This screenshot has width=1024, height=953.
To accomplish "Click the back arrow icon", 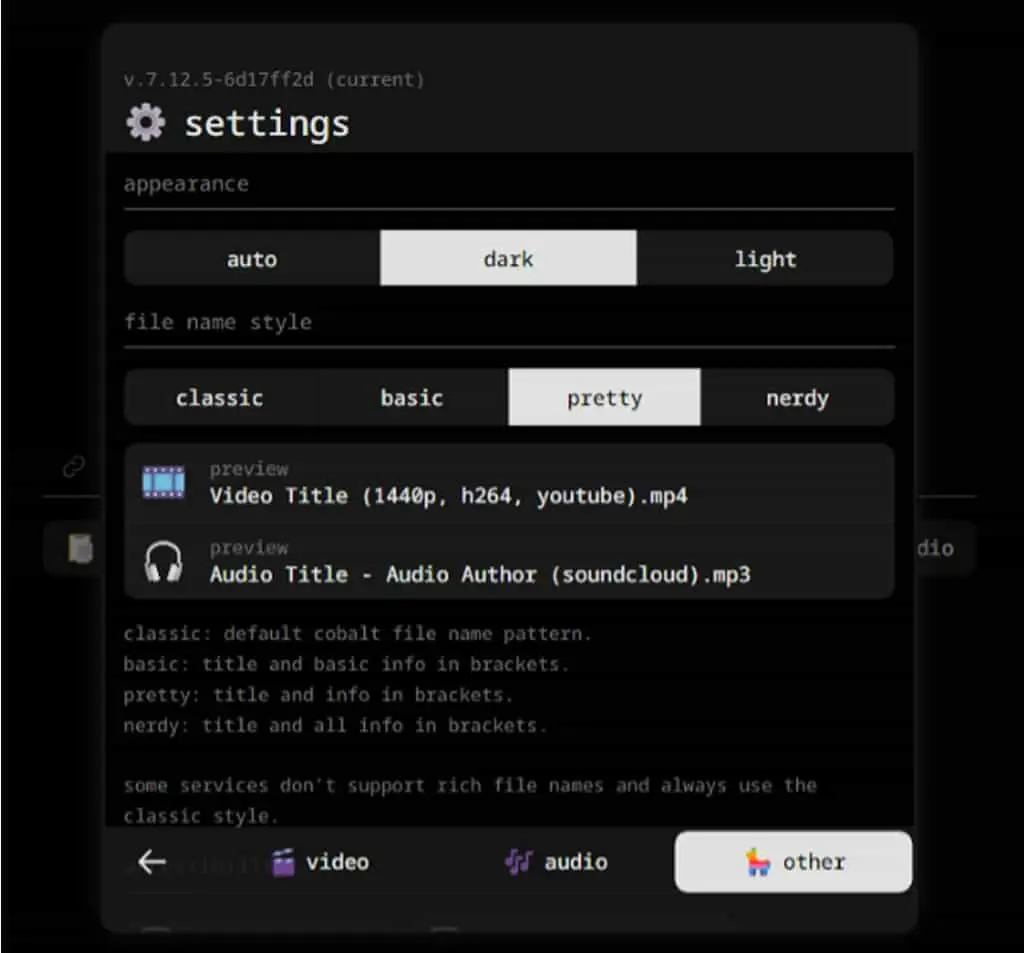I will point(152,862).
